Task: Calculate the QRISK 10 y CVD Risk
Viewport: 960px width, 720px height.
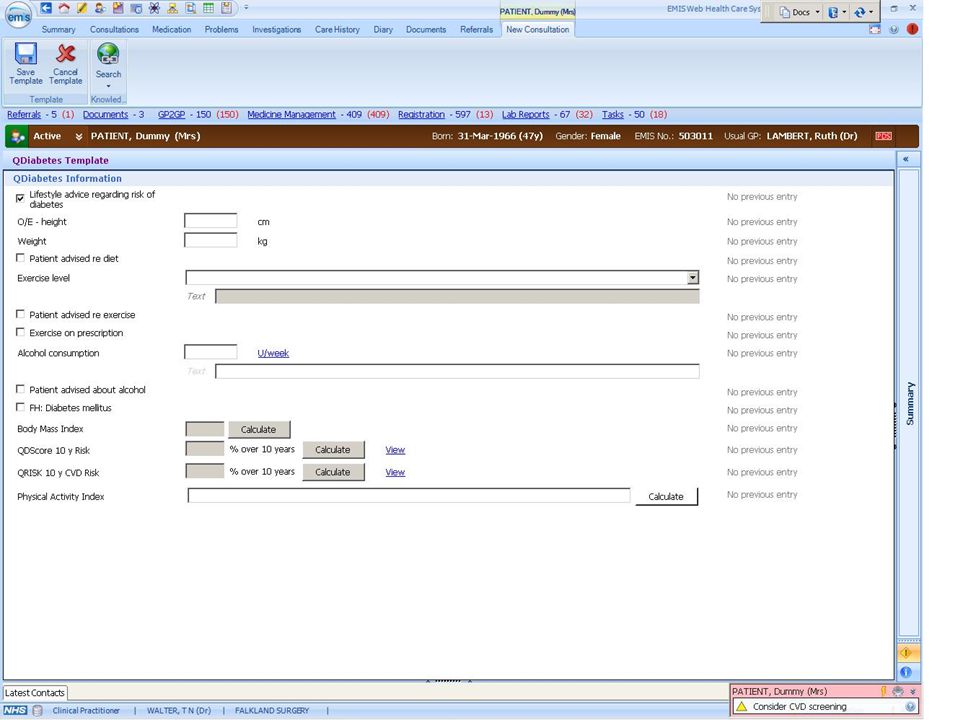Action: (x=333, y=472)
